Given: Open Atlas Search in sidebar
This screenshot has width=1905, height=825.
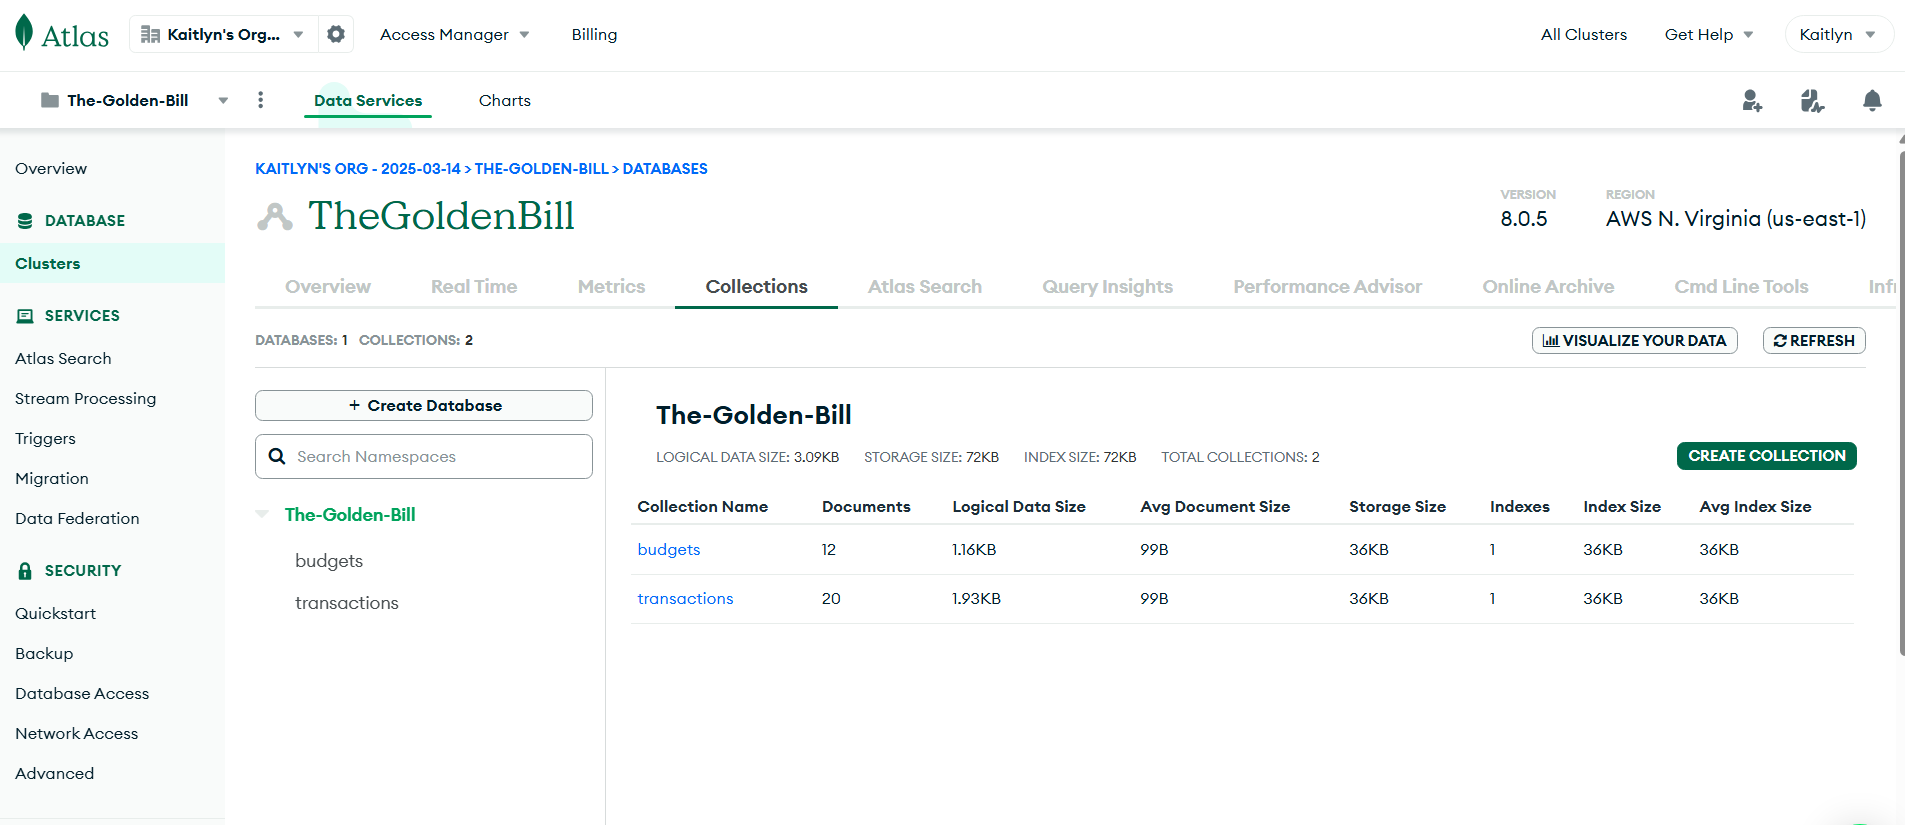Looking at the screenshot, I should (x=63, y=358).
